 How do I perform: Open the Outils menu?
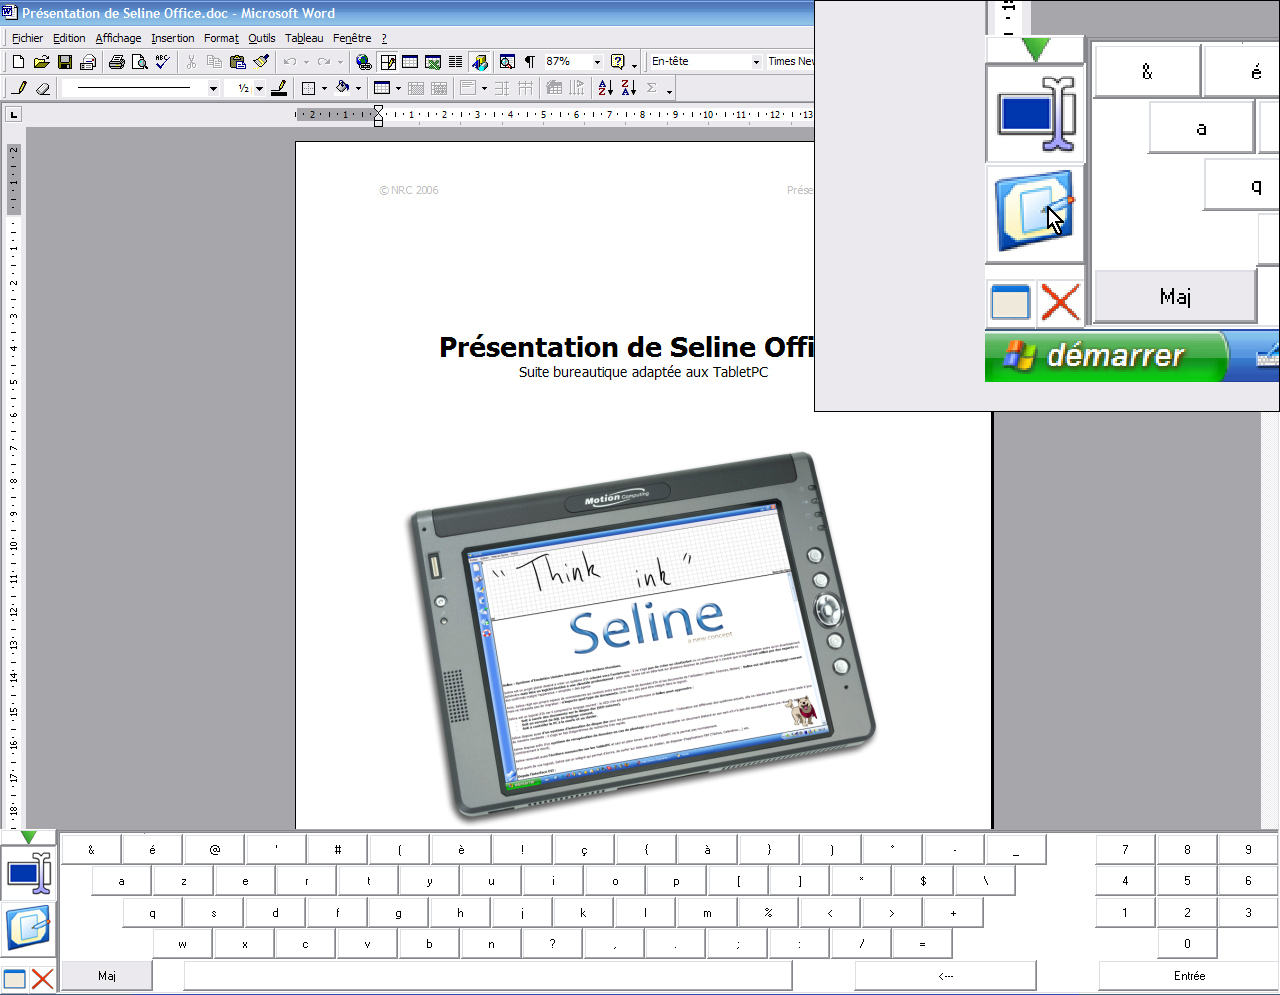tap(262, 38)
